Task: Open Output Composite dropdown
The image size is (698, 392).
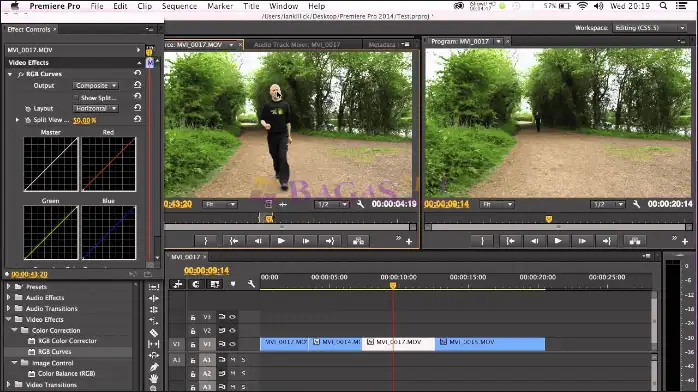Action: click(x=95, y=85)
